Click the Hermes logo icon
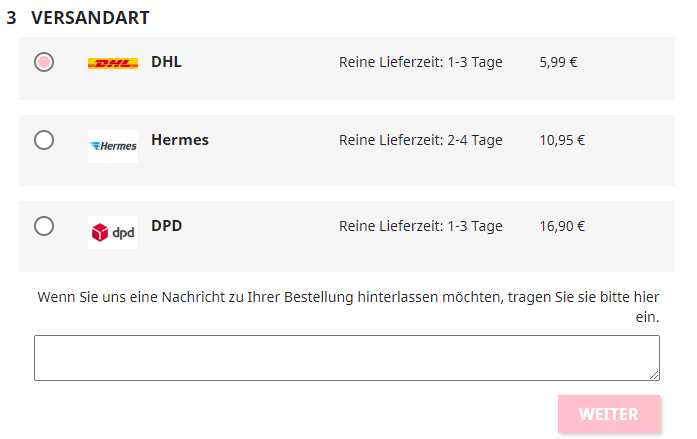This screenshot has width=697, height=439. pyautogui.click(x=113, y=146)
